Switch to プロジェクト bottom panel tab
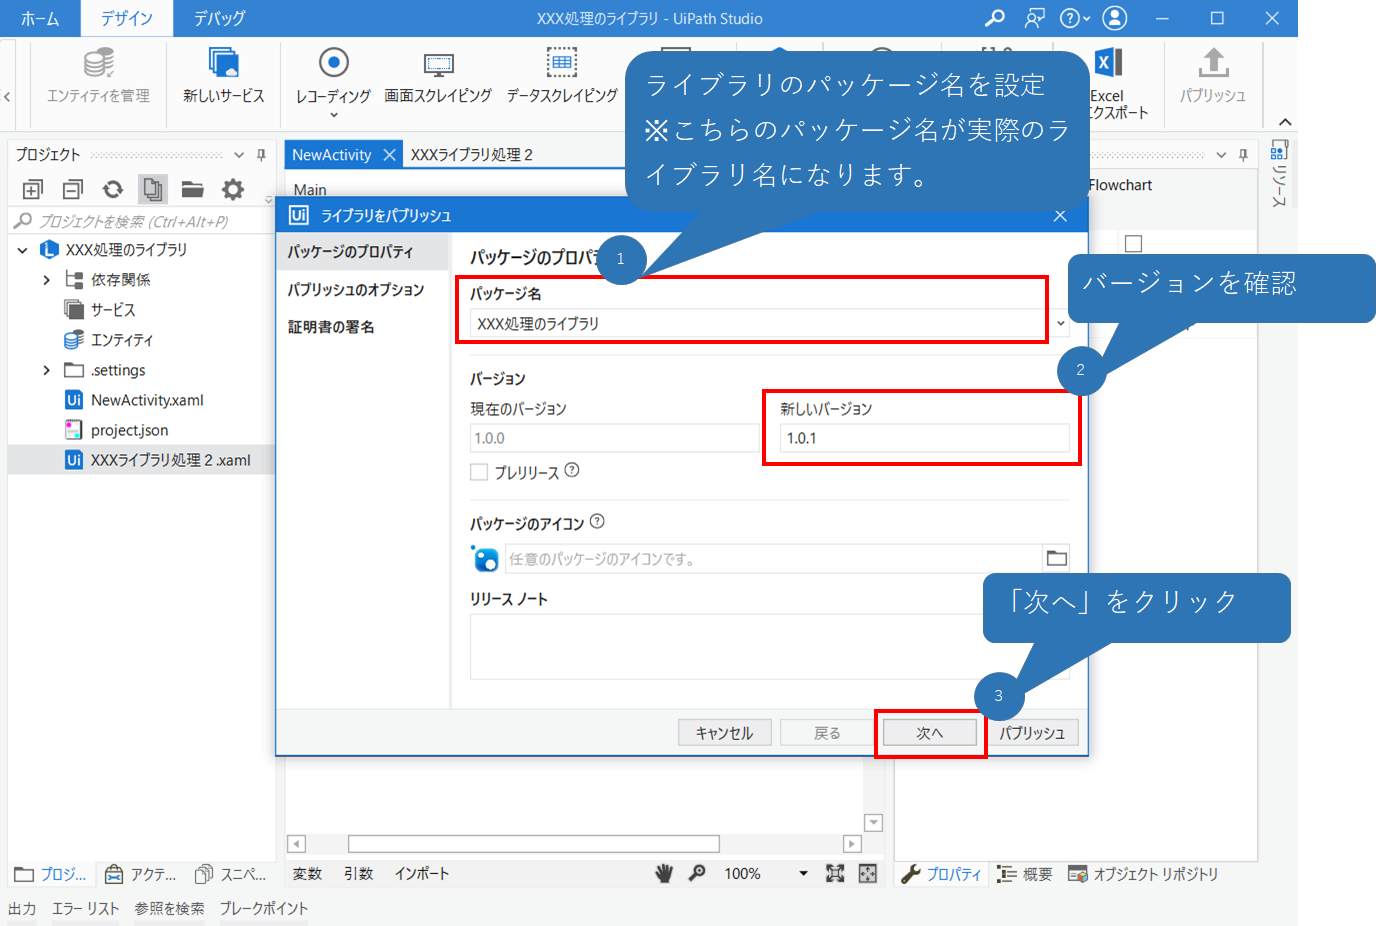Image resolution: width=1376 pixels, height=926 pixels. click(51, 875)
